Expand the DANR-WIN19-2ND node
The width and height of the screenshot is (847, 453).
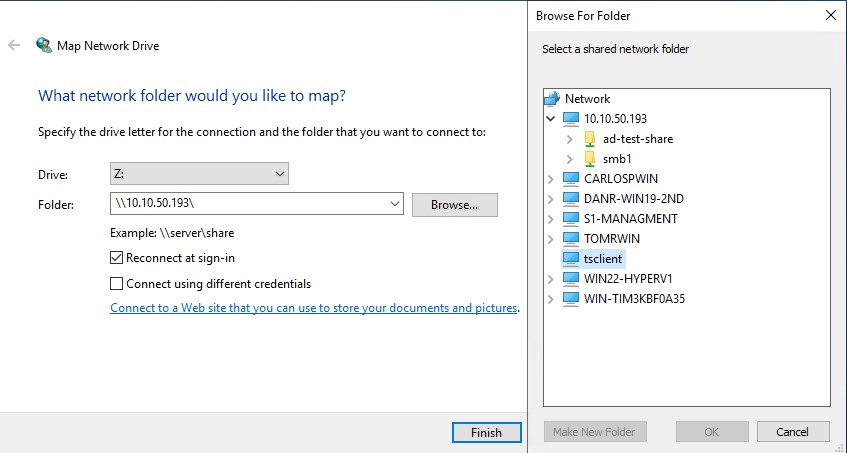551,199
